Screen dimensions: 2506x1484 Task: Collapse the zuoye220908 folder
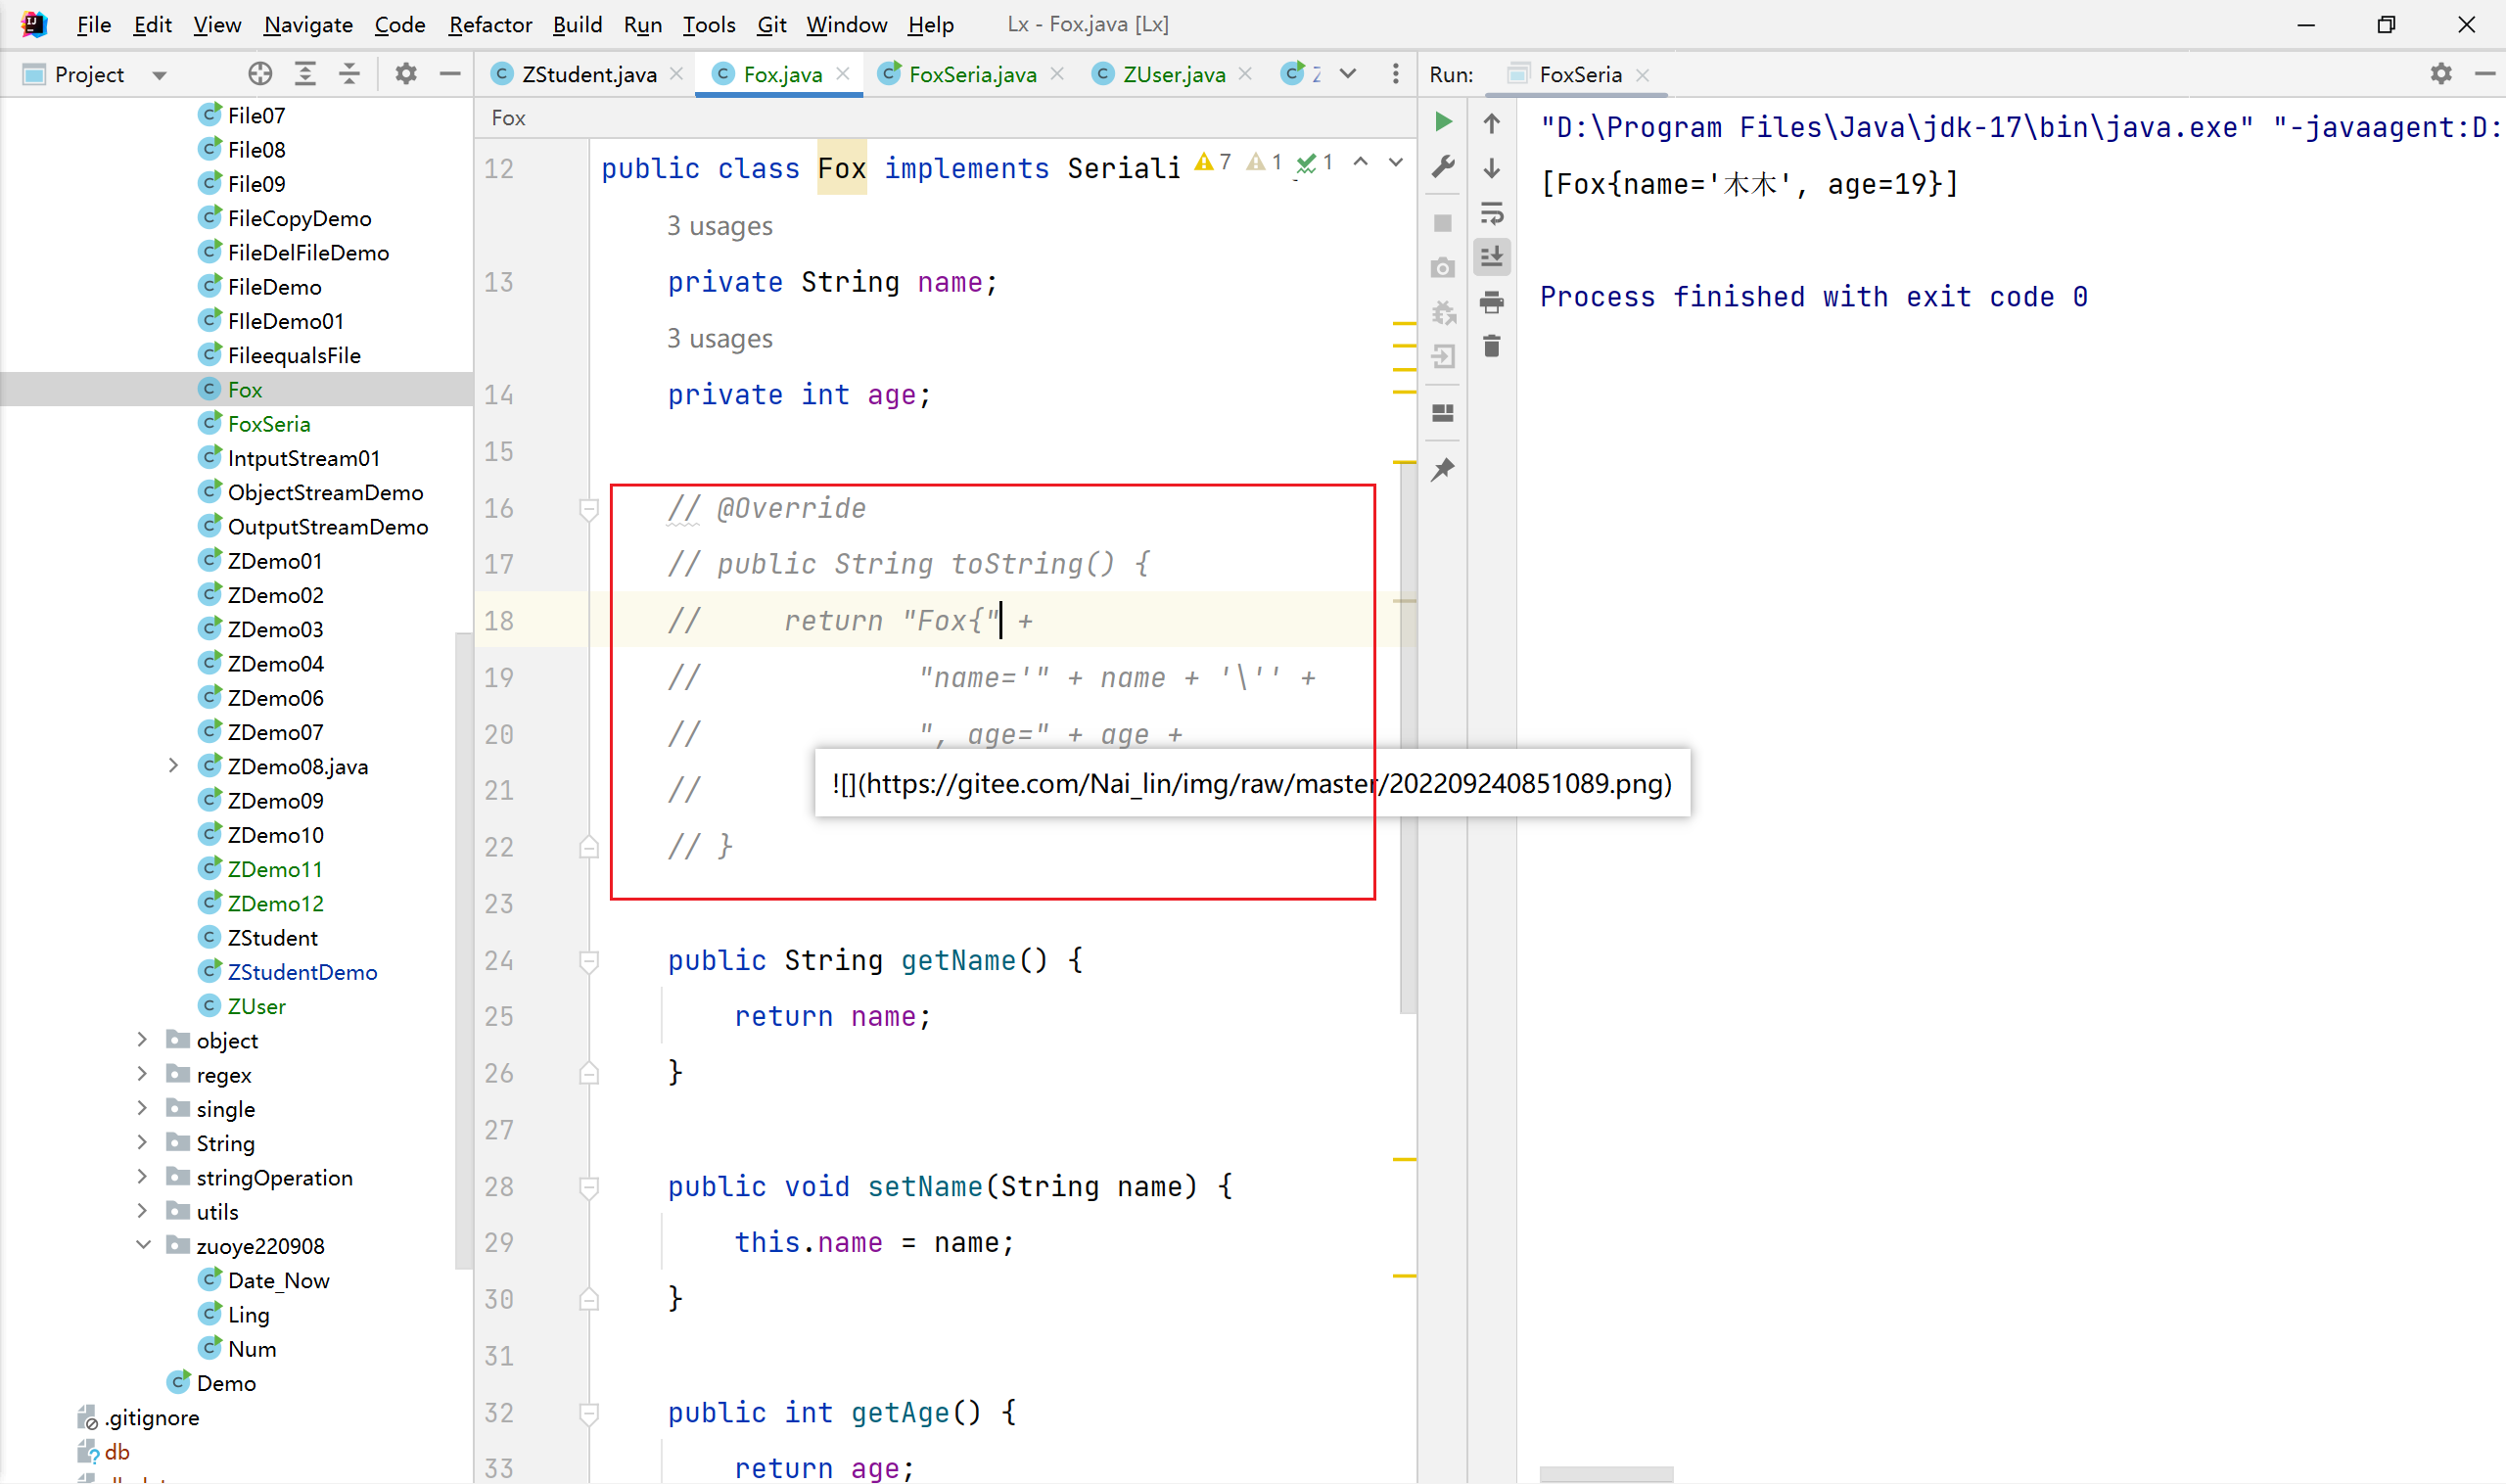click(x=143, y=1245)
